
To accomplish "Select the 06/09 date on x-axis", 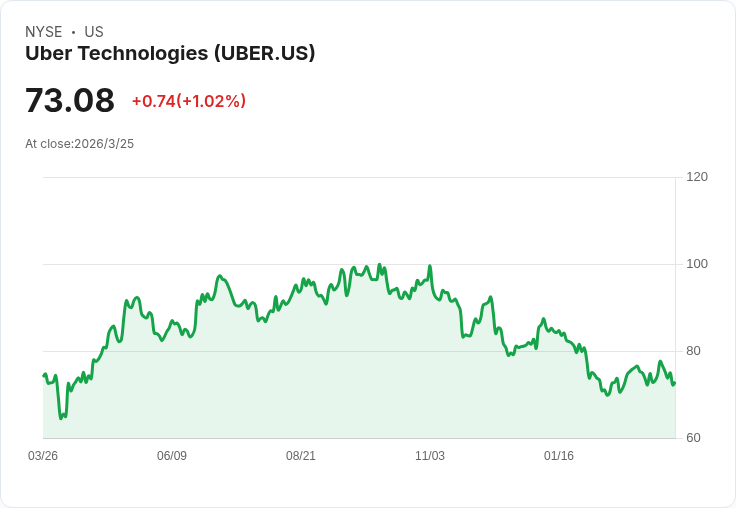I will [172, 456].
